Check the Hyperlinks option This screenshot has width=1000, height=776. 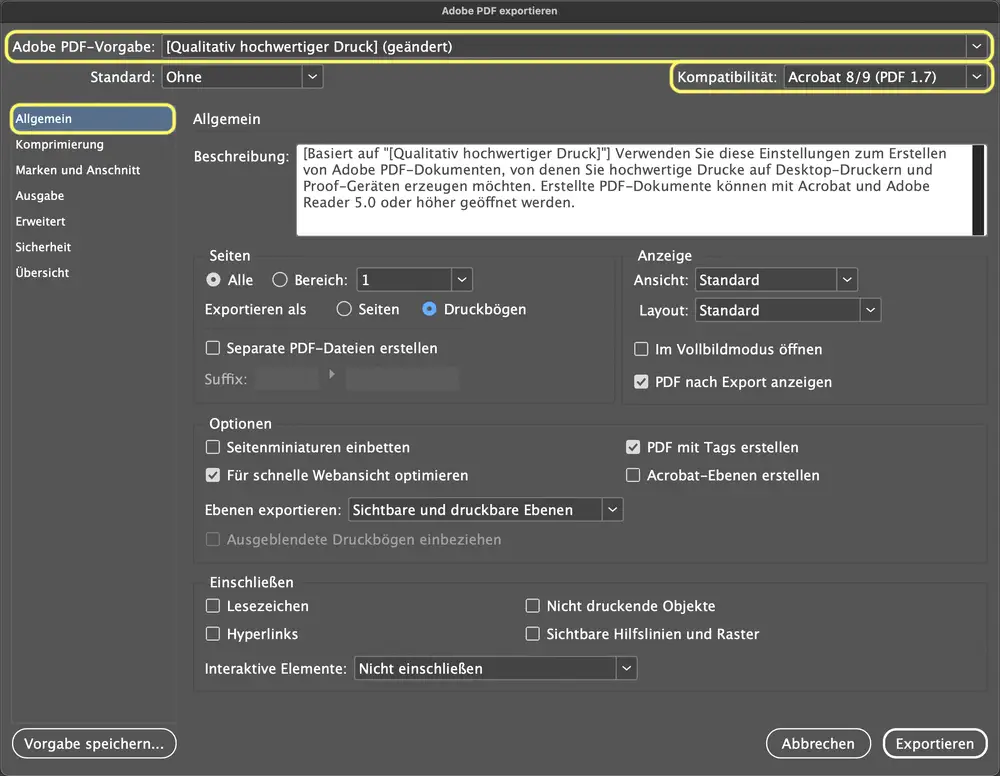pos(213,634)
